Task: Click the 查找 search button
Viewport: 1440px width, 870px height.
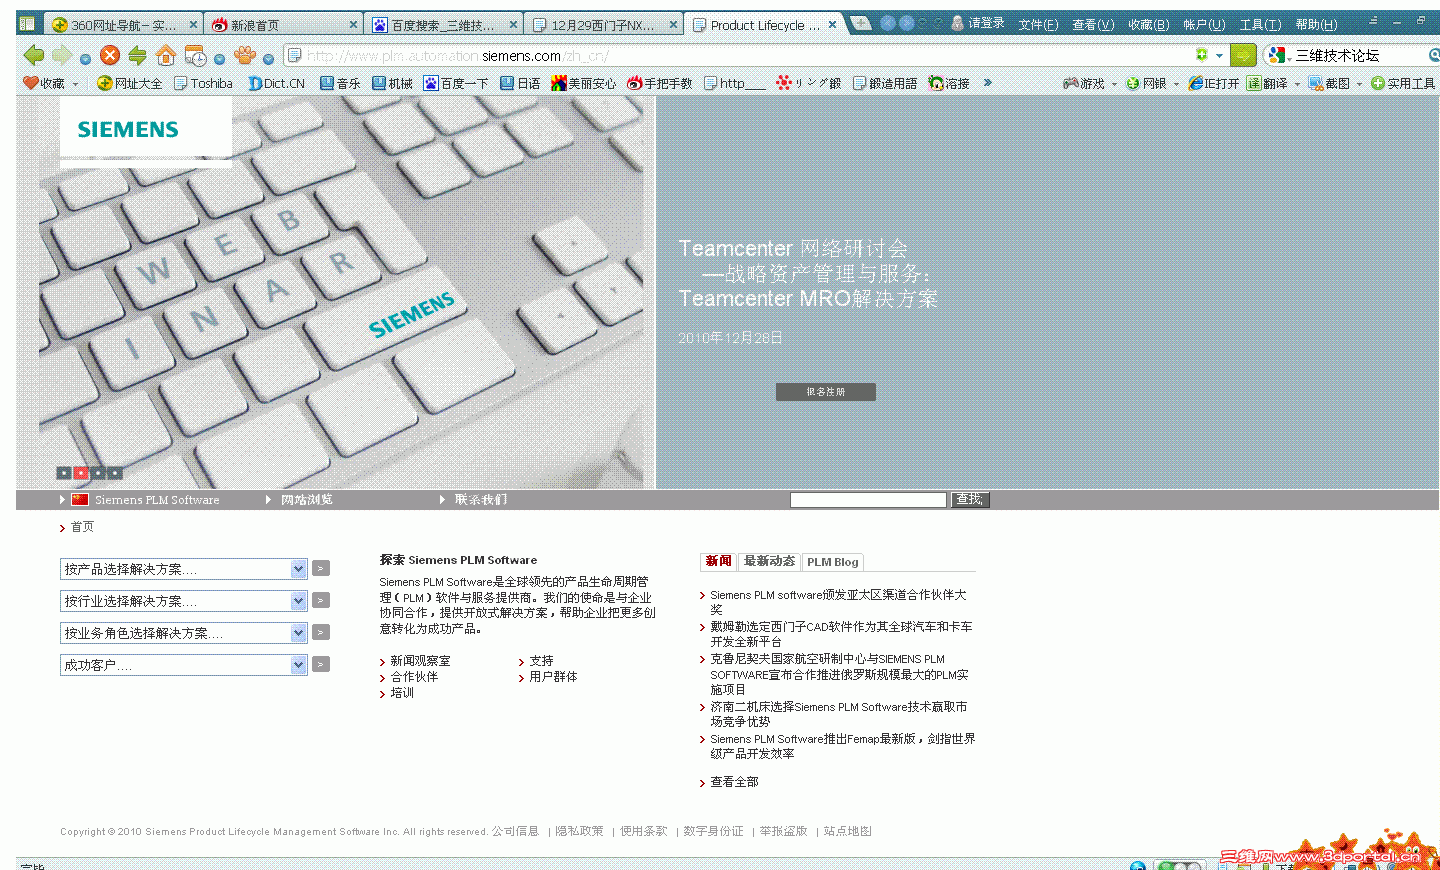Action: click(x=970, y=499)
